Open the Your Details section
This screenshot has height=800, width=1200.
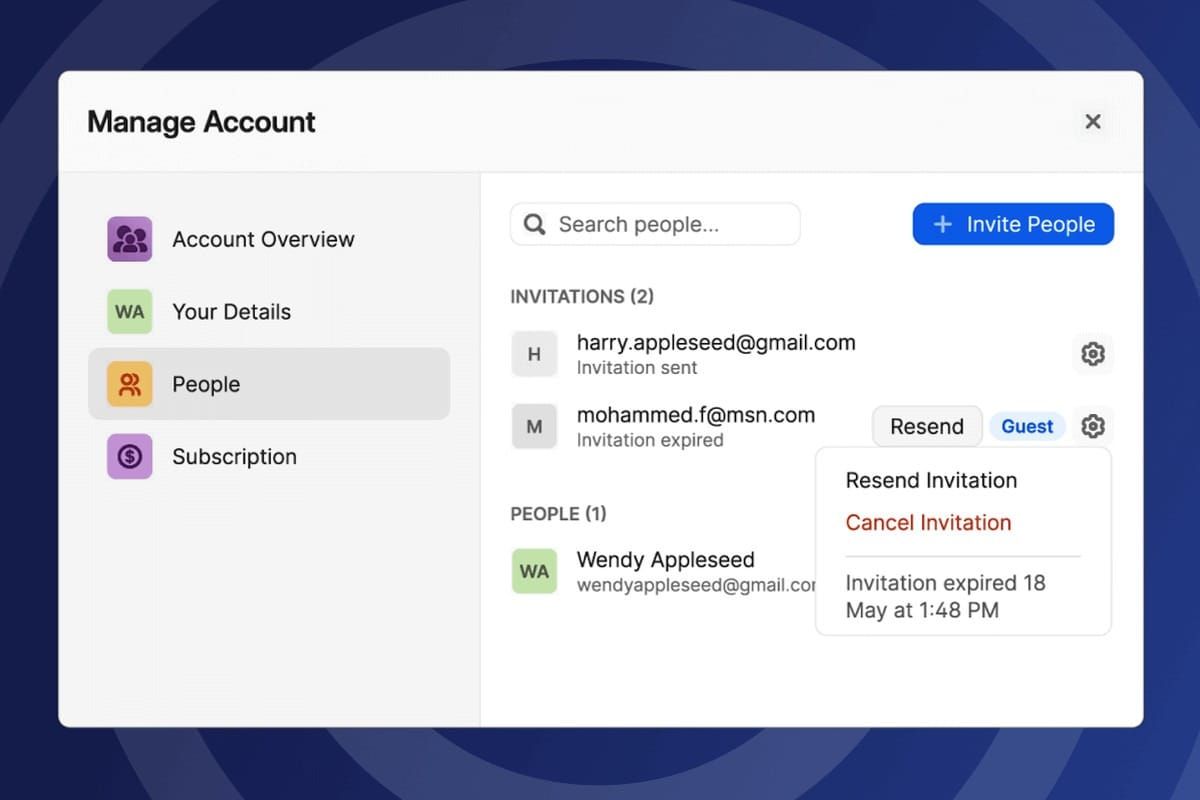(x=232, y=311)
